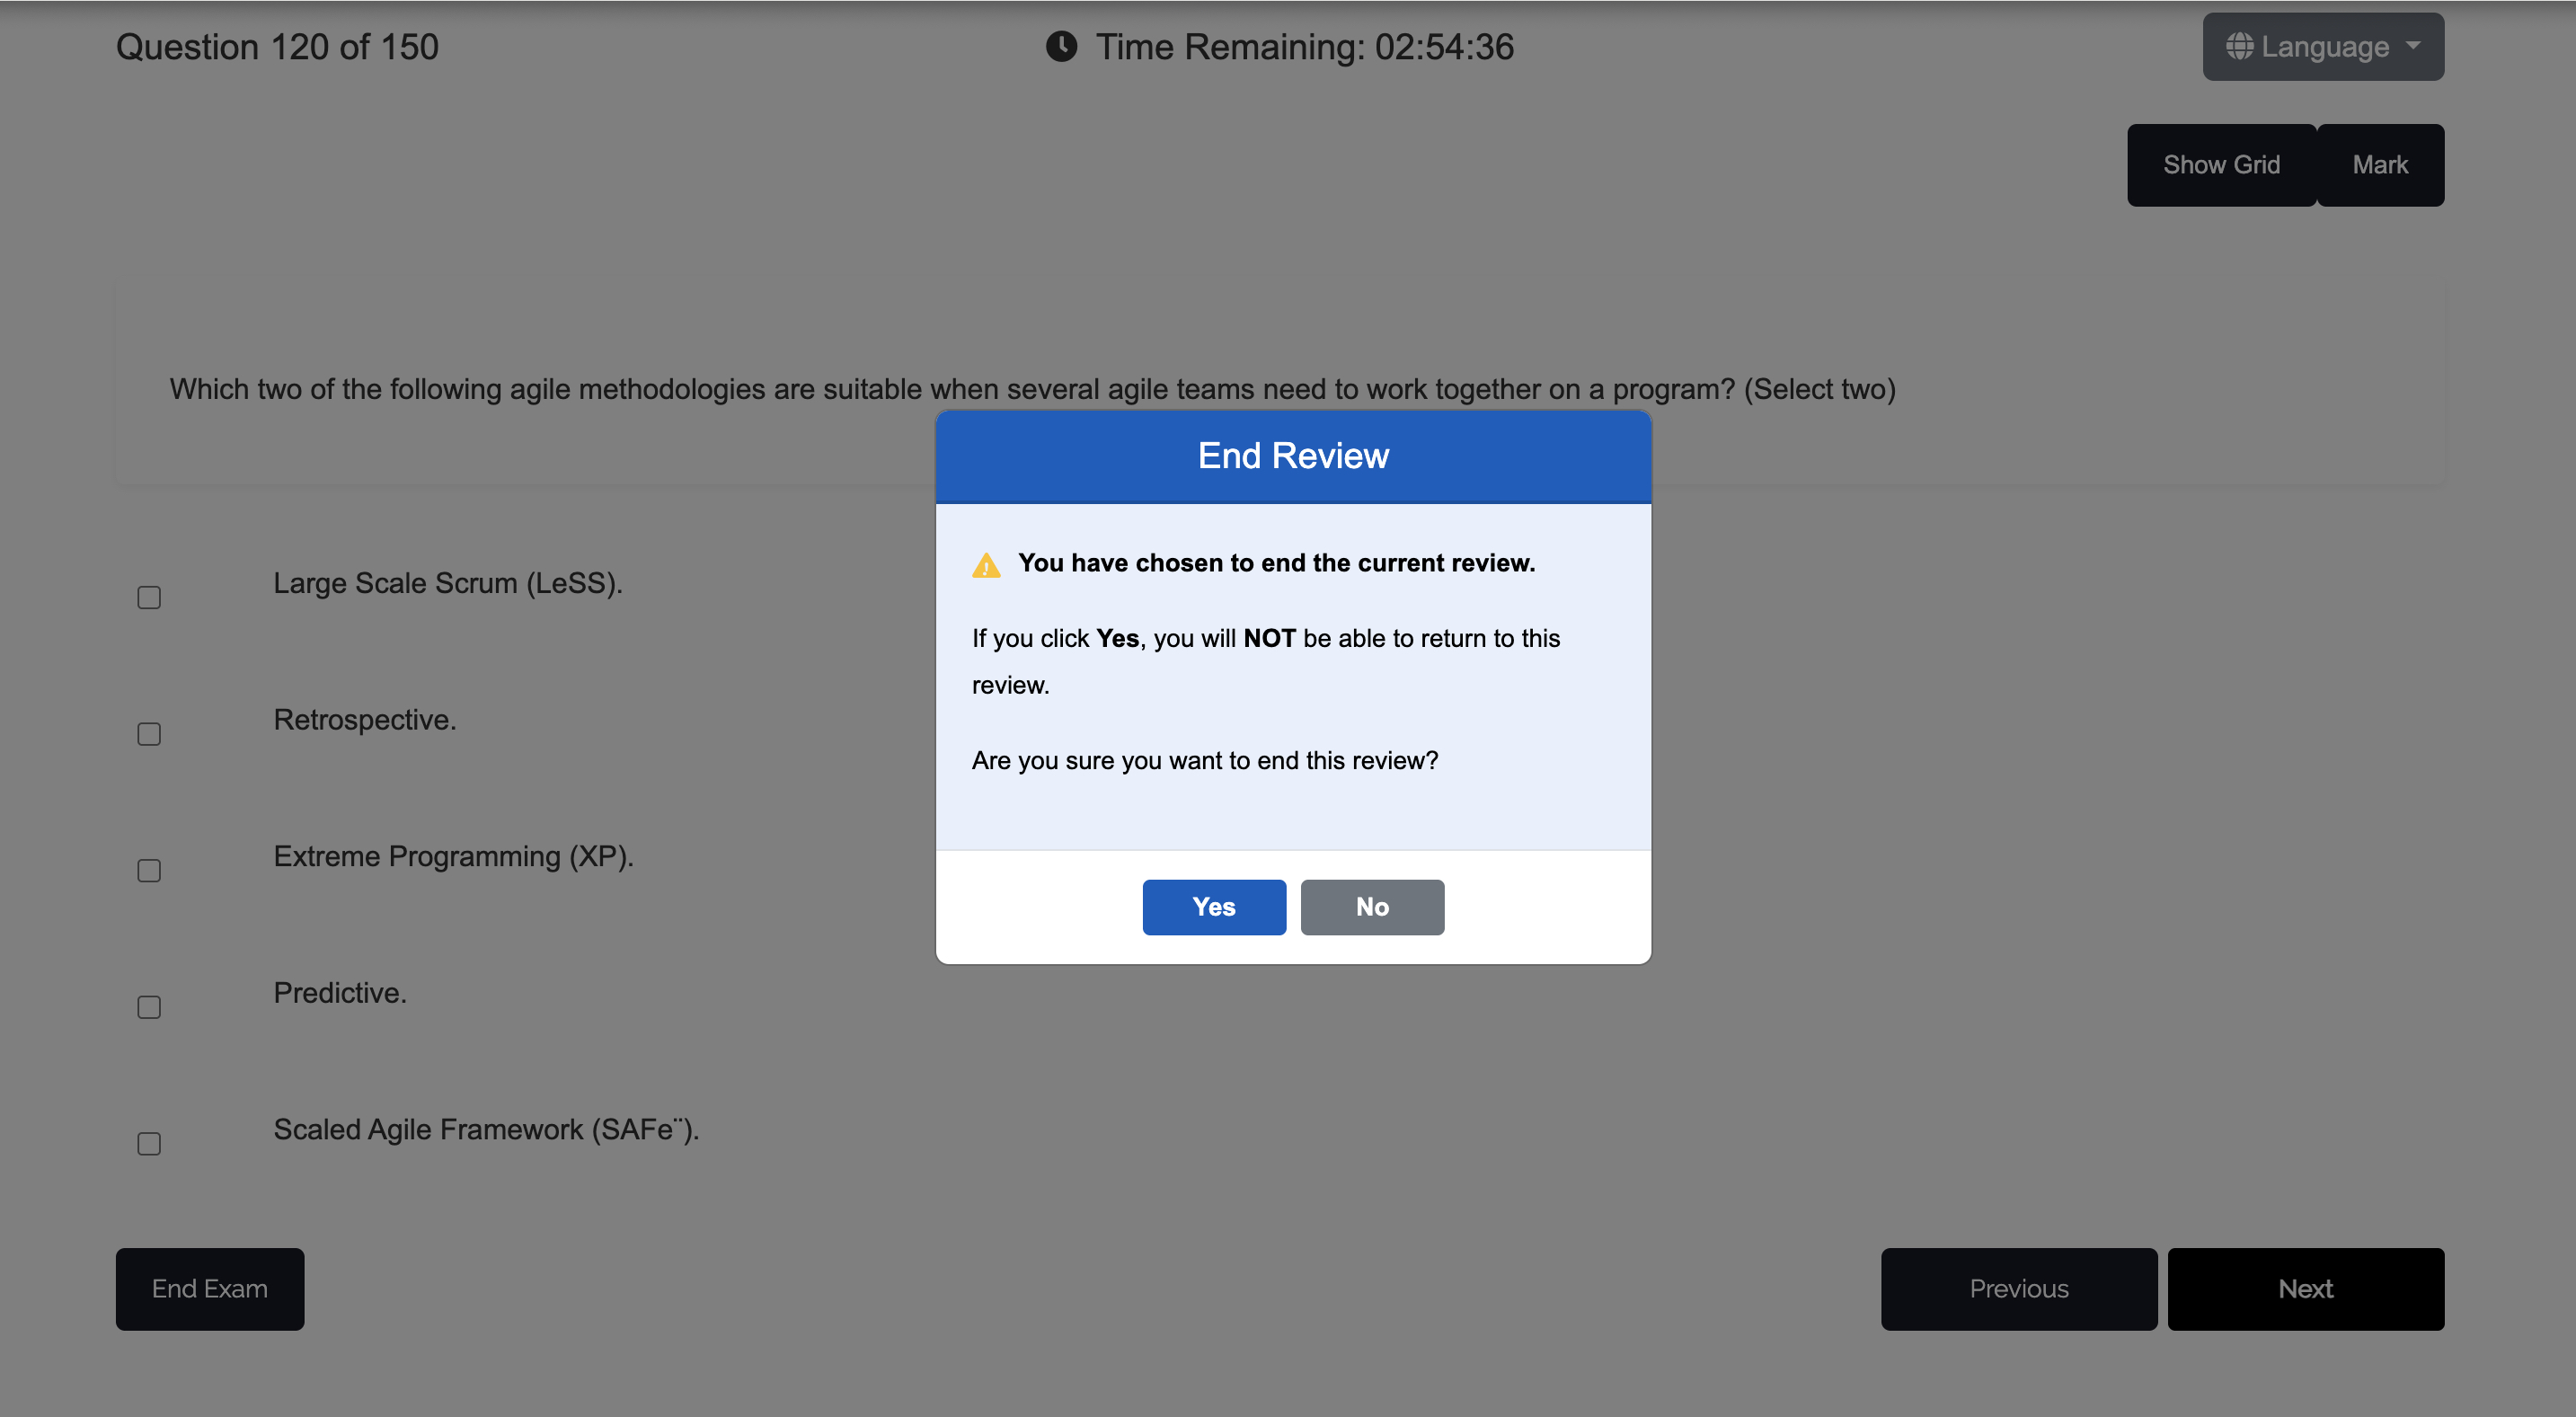Mark this question for review
Image resolution: width=2576 pixels, height=1417 pixels.
point(2379,165)
